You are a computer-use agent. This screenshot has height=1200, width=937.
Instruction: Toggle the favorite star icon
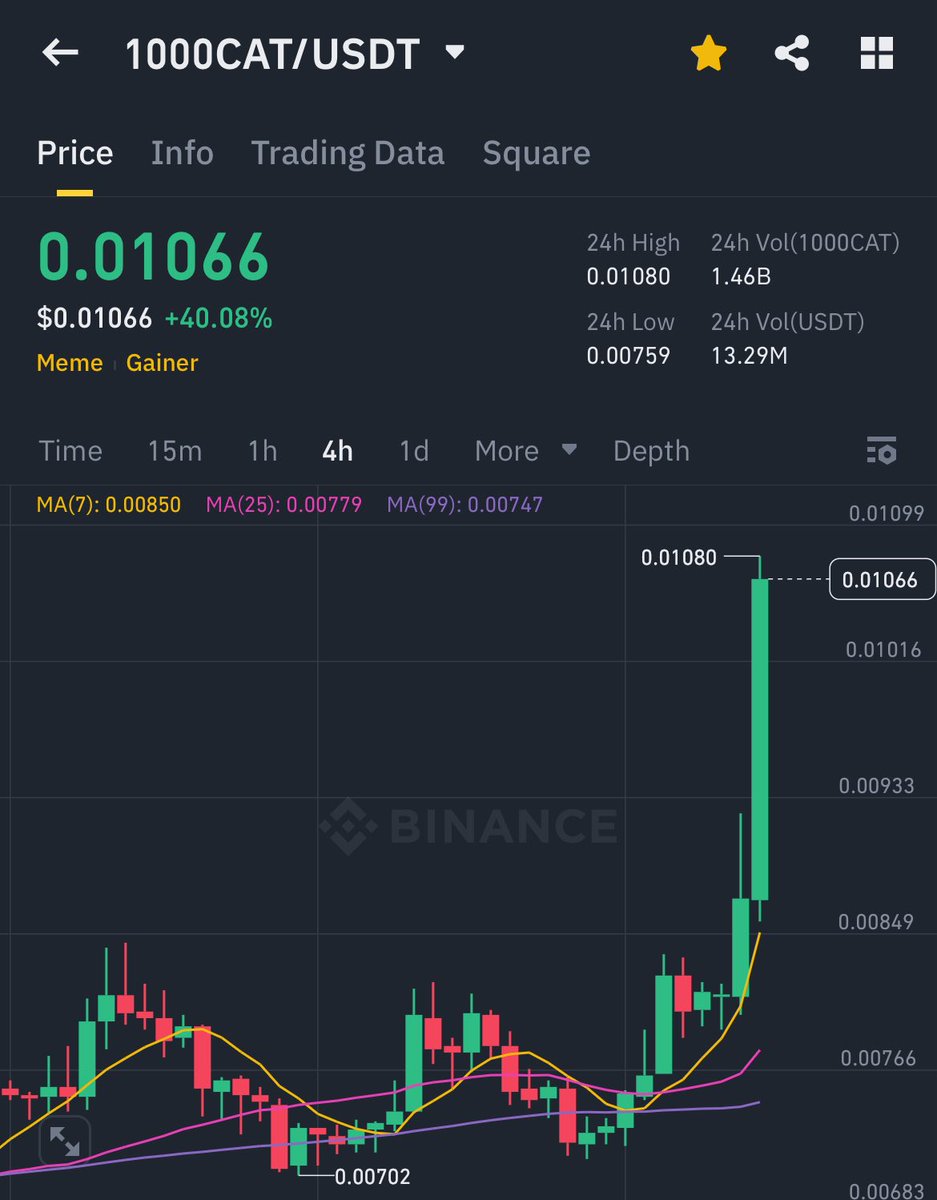[708, 53]
